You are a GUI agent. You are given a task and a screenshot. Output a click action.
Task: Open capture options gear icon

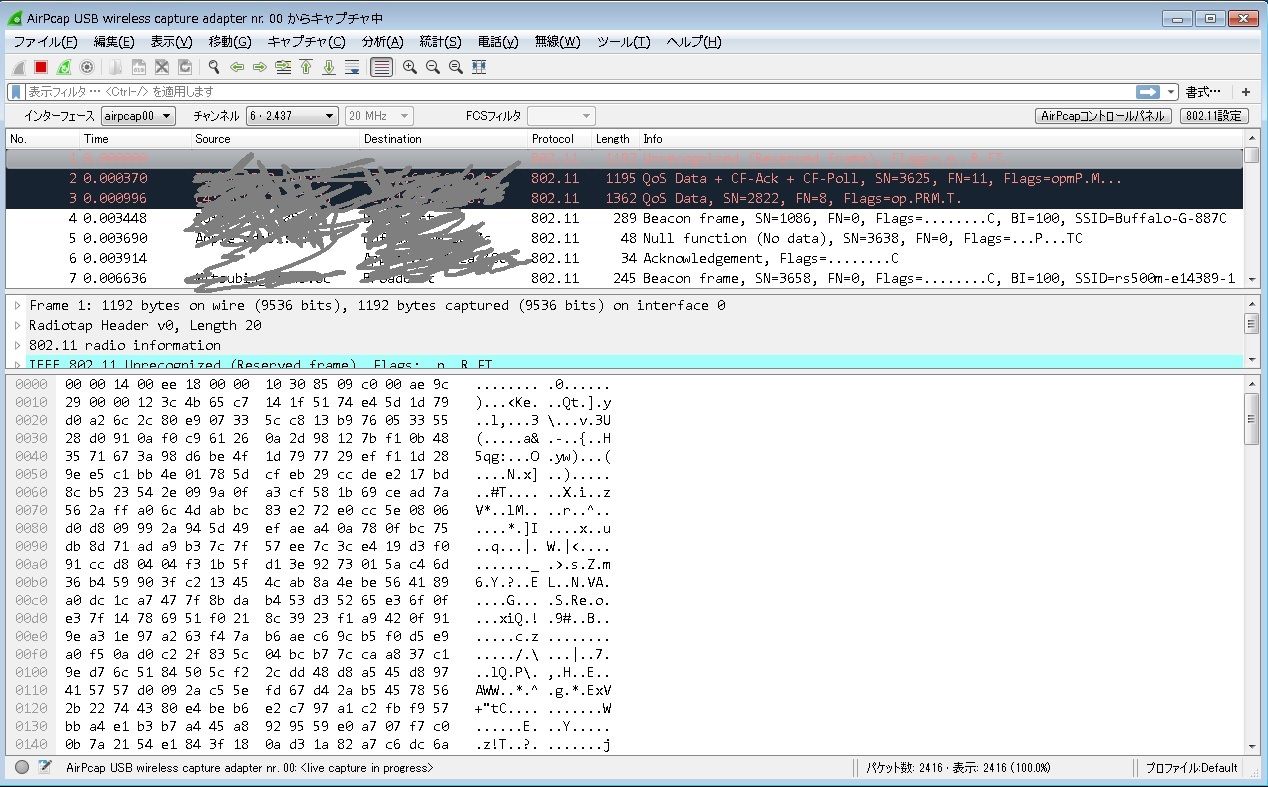87,67
